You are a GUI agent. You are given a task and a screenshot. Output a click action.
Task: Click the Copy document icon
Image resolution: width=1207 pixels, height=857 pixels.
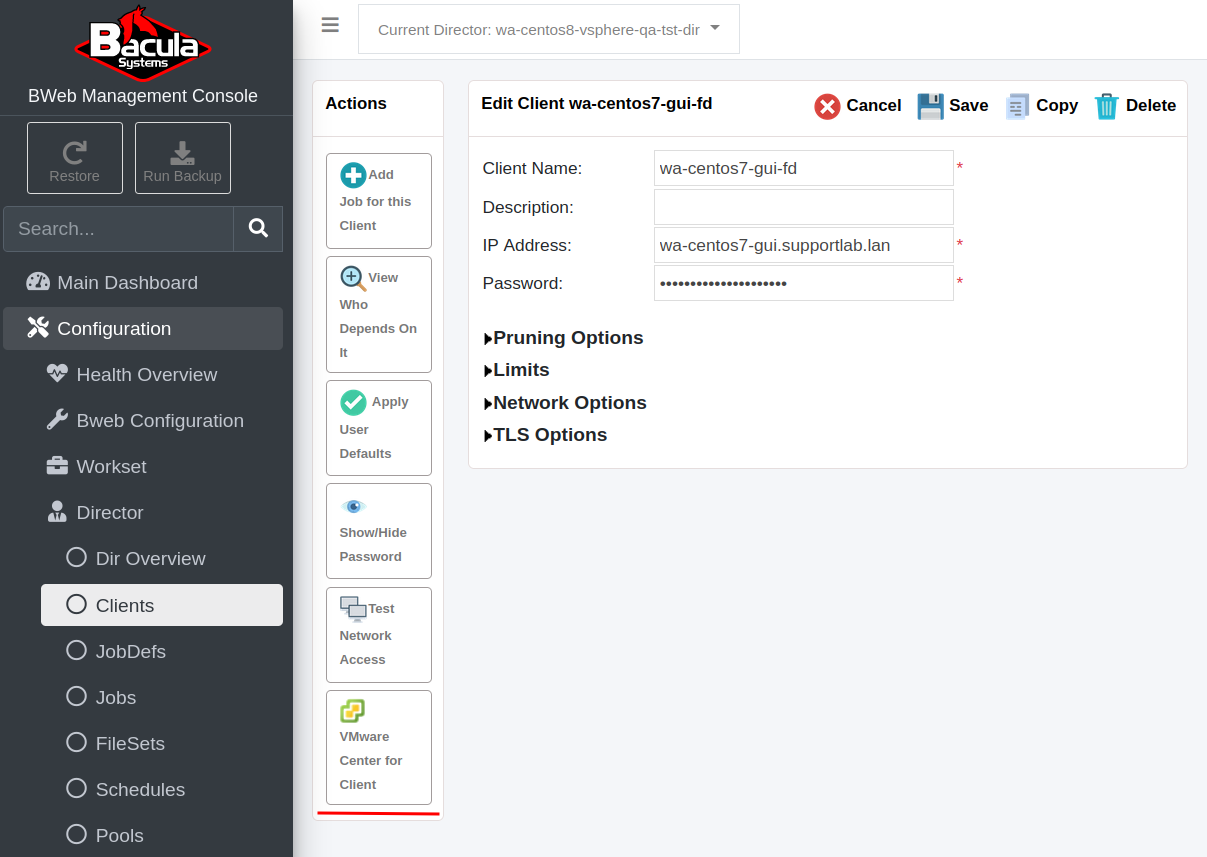(x=1017, y=106)
